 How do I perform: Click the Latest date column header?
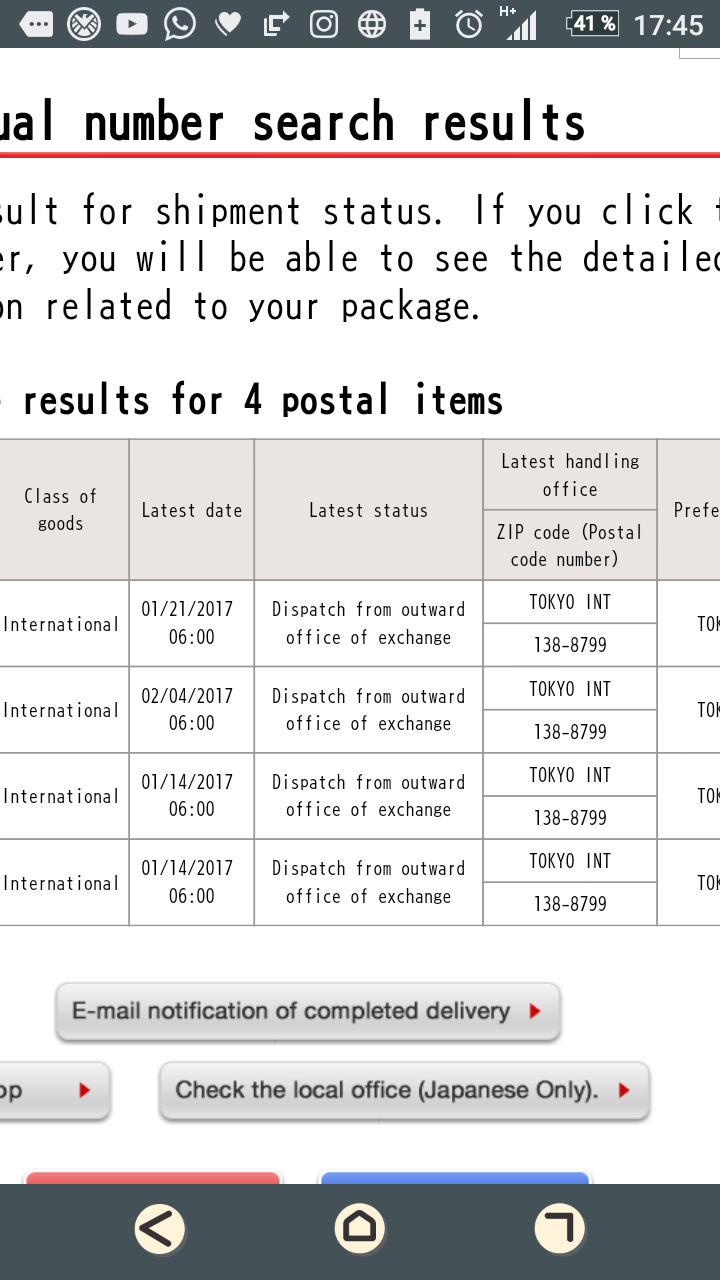click(x=192, y=510)
